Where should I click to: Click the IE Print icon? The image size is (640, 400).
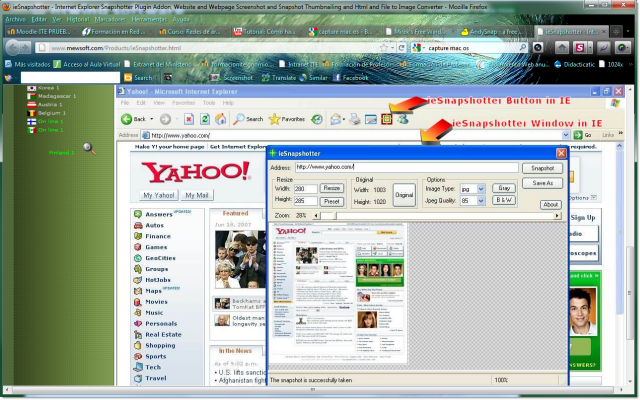(x=354, y=119)
